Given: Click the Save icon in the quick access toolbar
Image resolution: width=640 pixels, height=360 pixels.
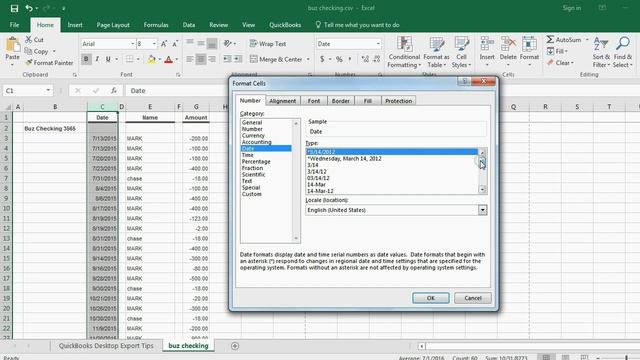Looking at the screenshot, I should coord(14,8).
